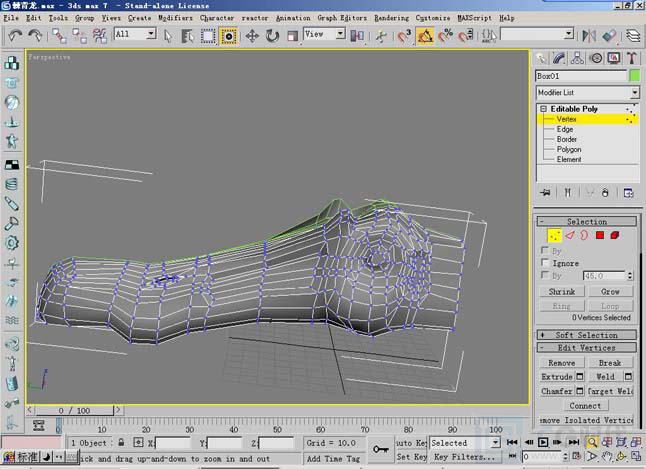
Task: Open Select by Name list icon
Action: (187, 36)
